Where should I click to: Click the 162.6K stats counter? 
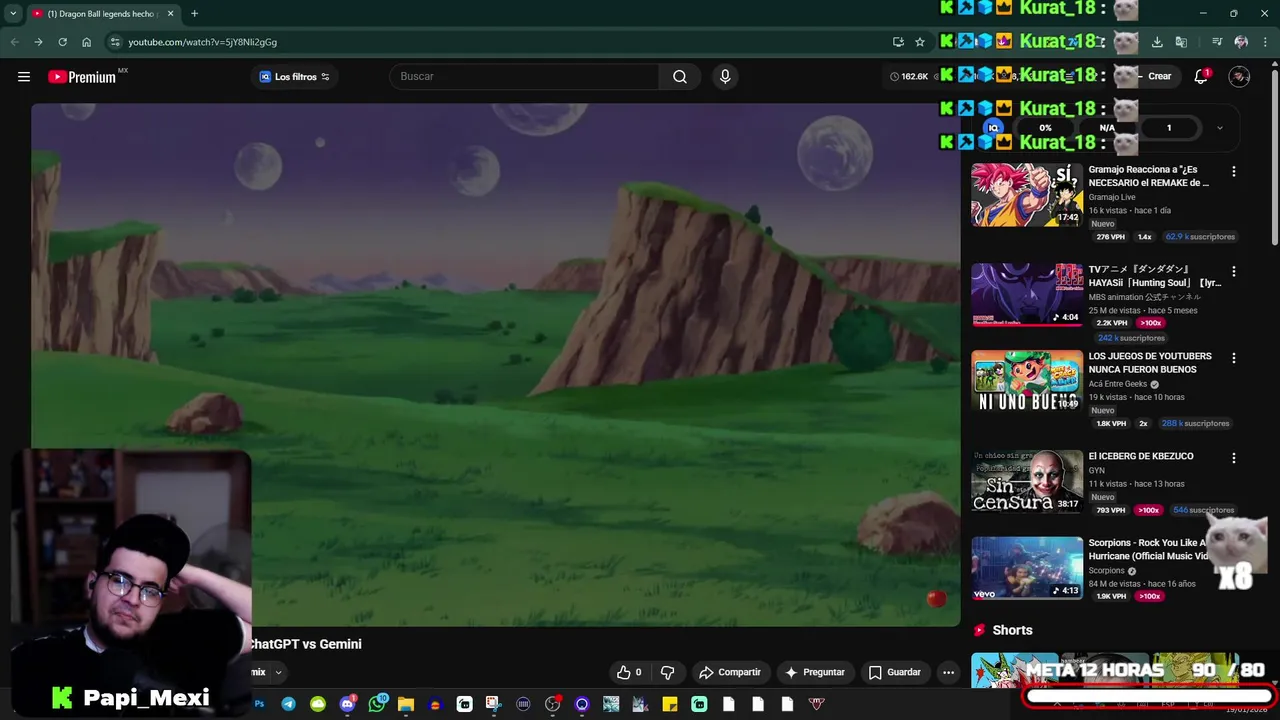[x=909, y=77]
